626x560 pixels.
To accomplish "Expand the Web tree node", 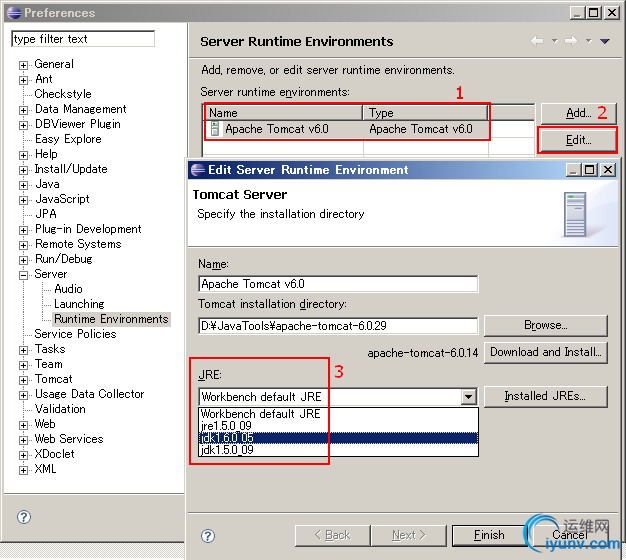I will click(24, 425).
